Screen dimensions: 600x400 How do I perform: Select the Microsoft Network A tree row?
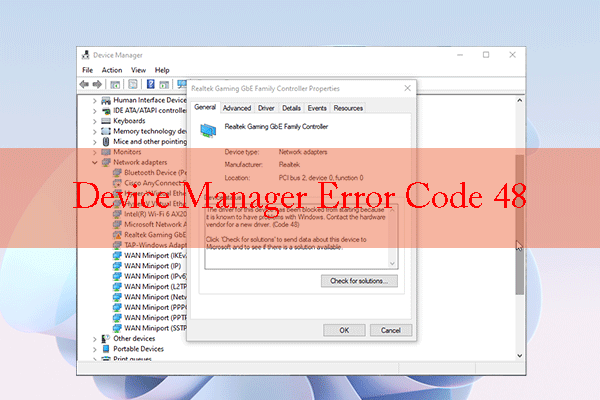pos(149,224)
